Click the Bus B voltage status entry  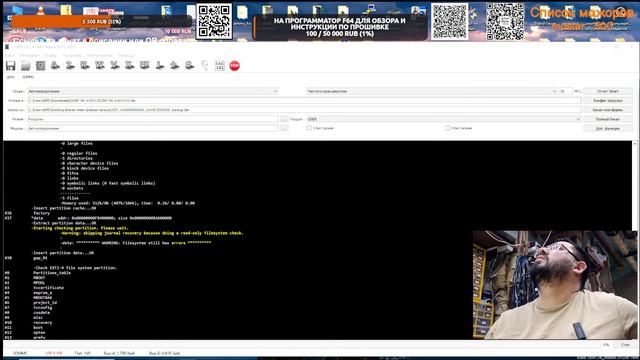(x=164, y=353)
